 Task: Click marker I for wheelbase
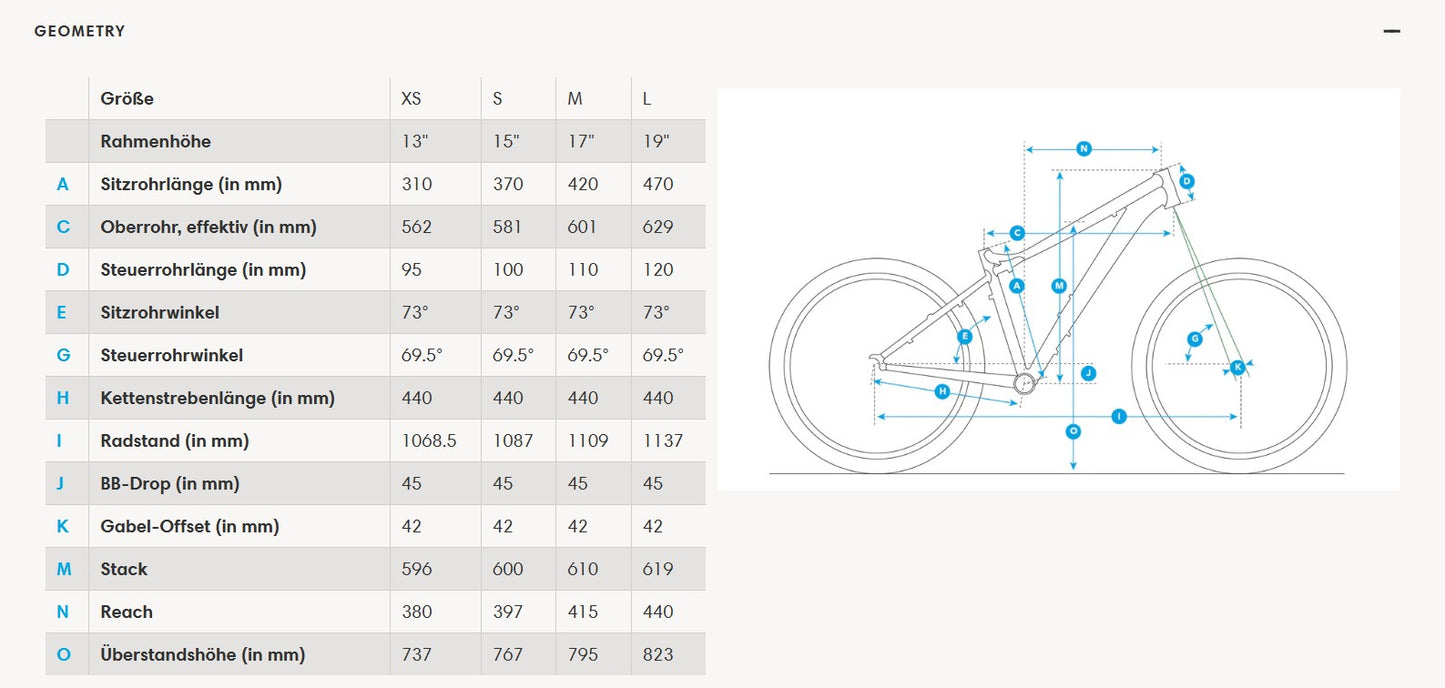coord(1119,416)
